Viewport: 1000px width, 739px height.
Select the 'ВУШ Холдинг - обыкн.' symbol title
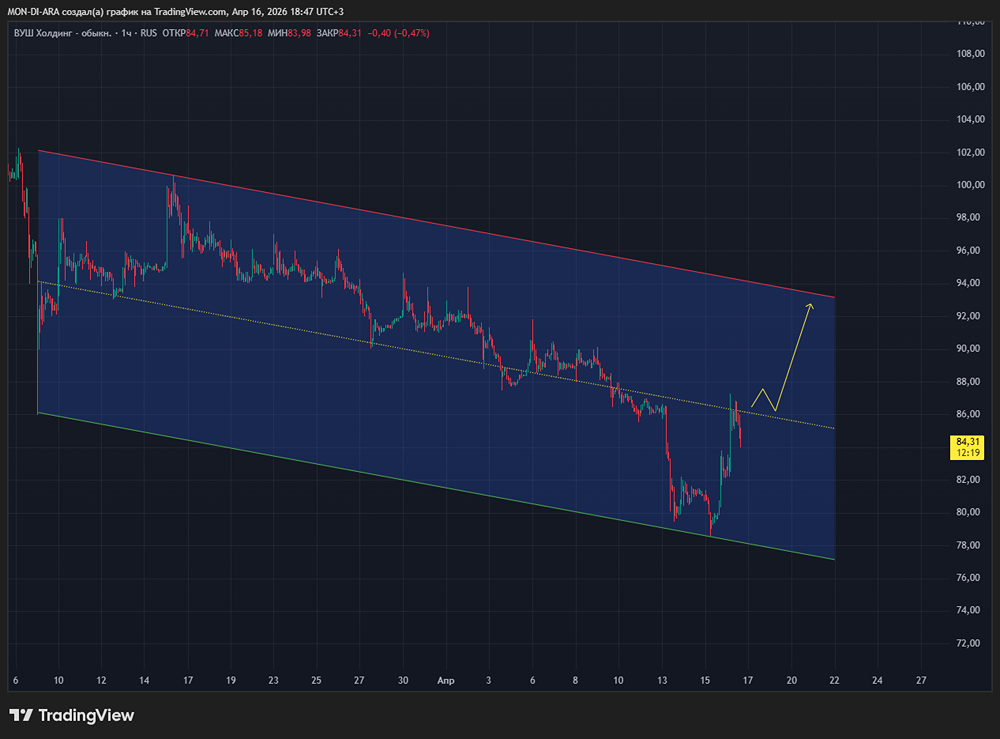click(62, 33)
